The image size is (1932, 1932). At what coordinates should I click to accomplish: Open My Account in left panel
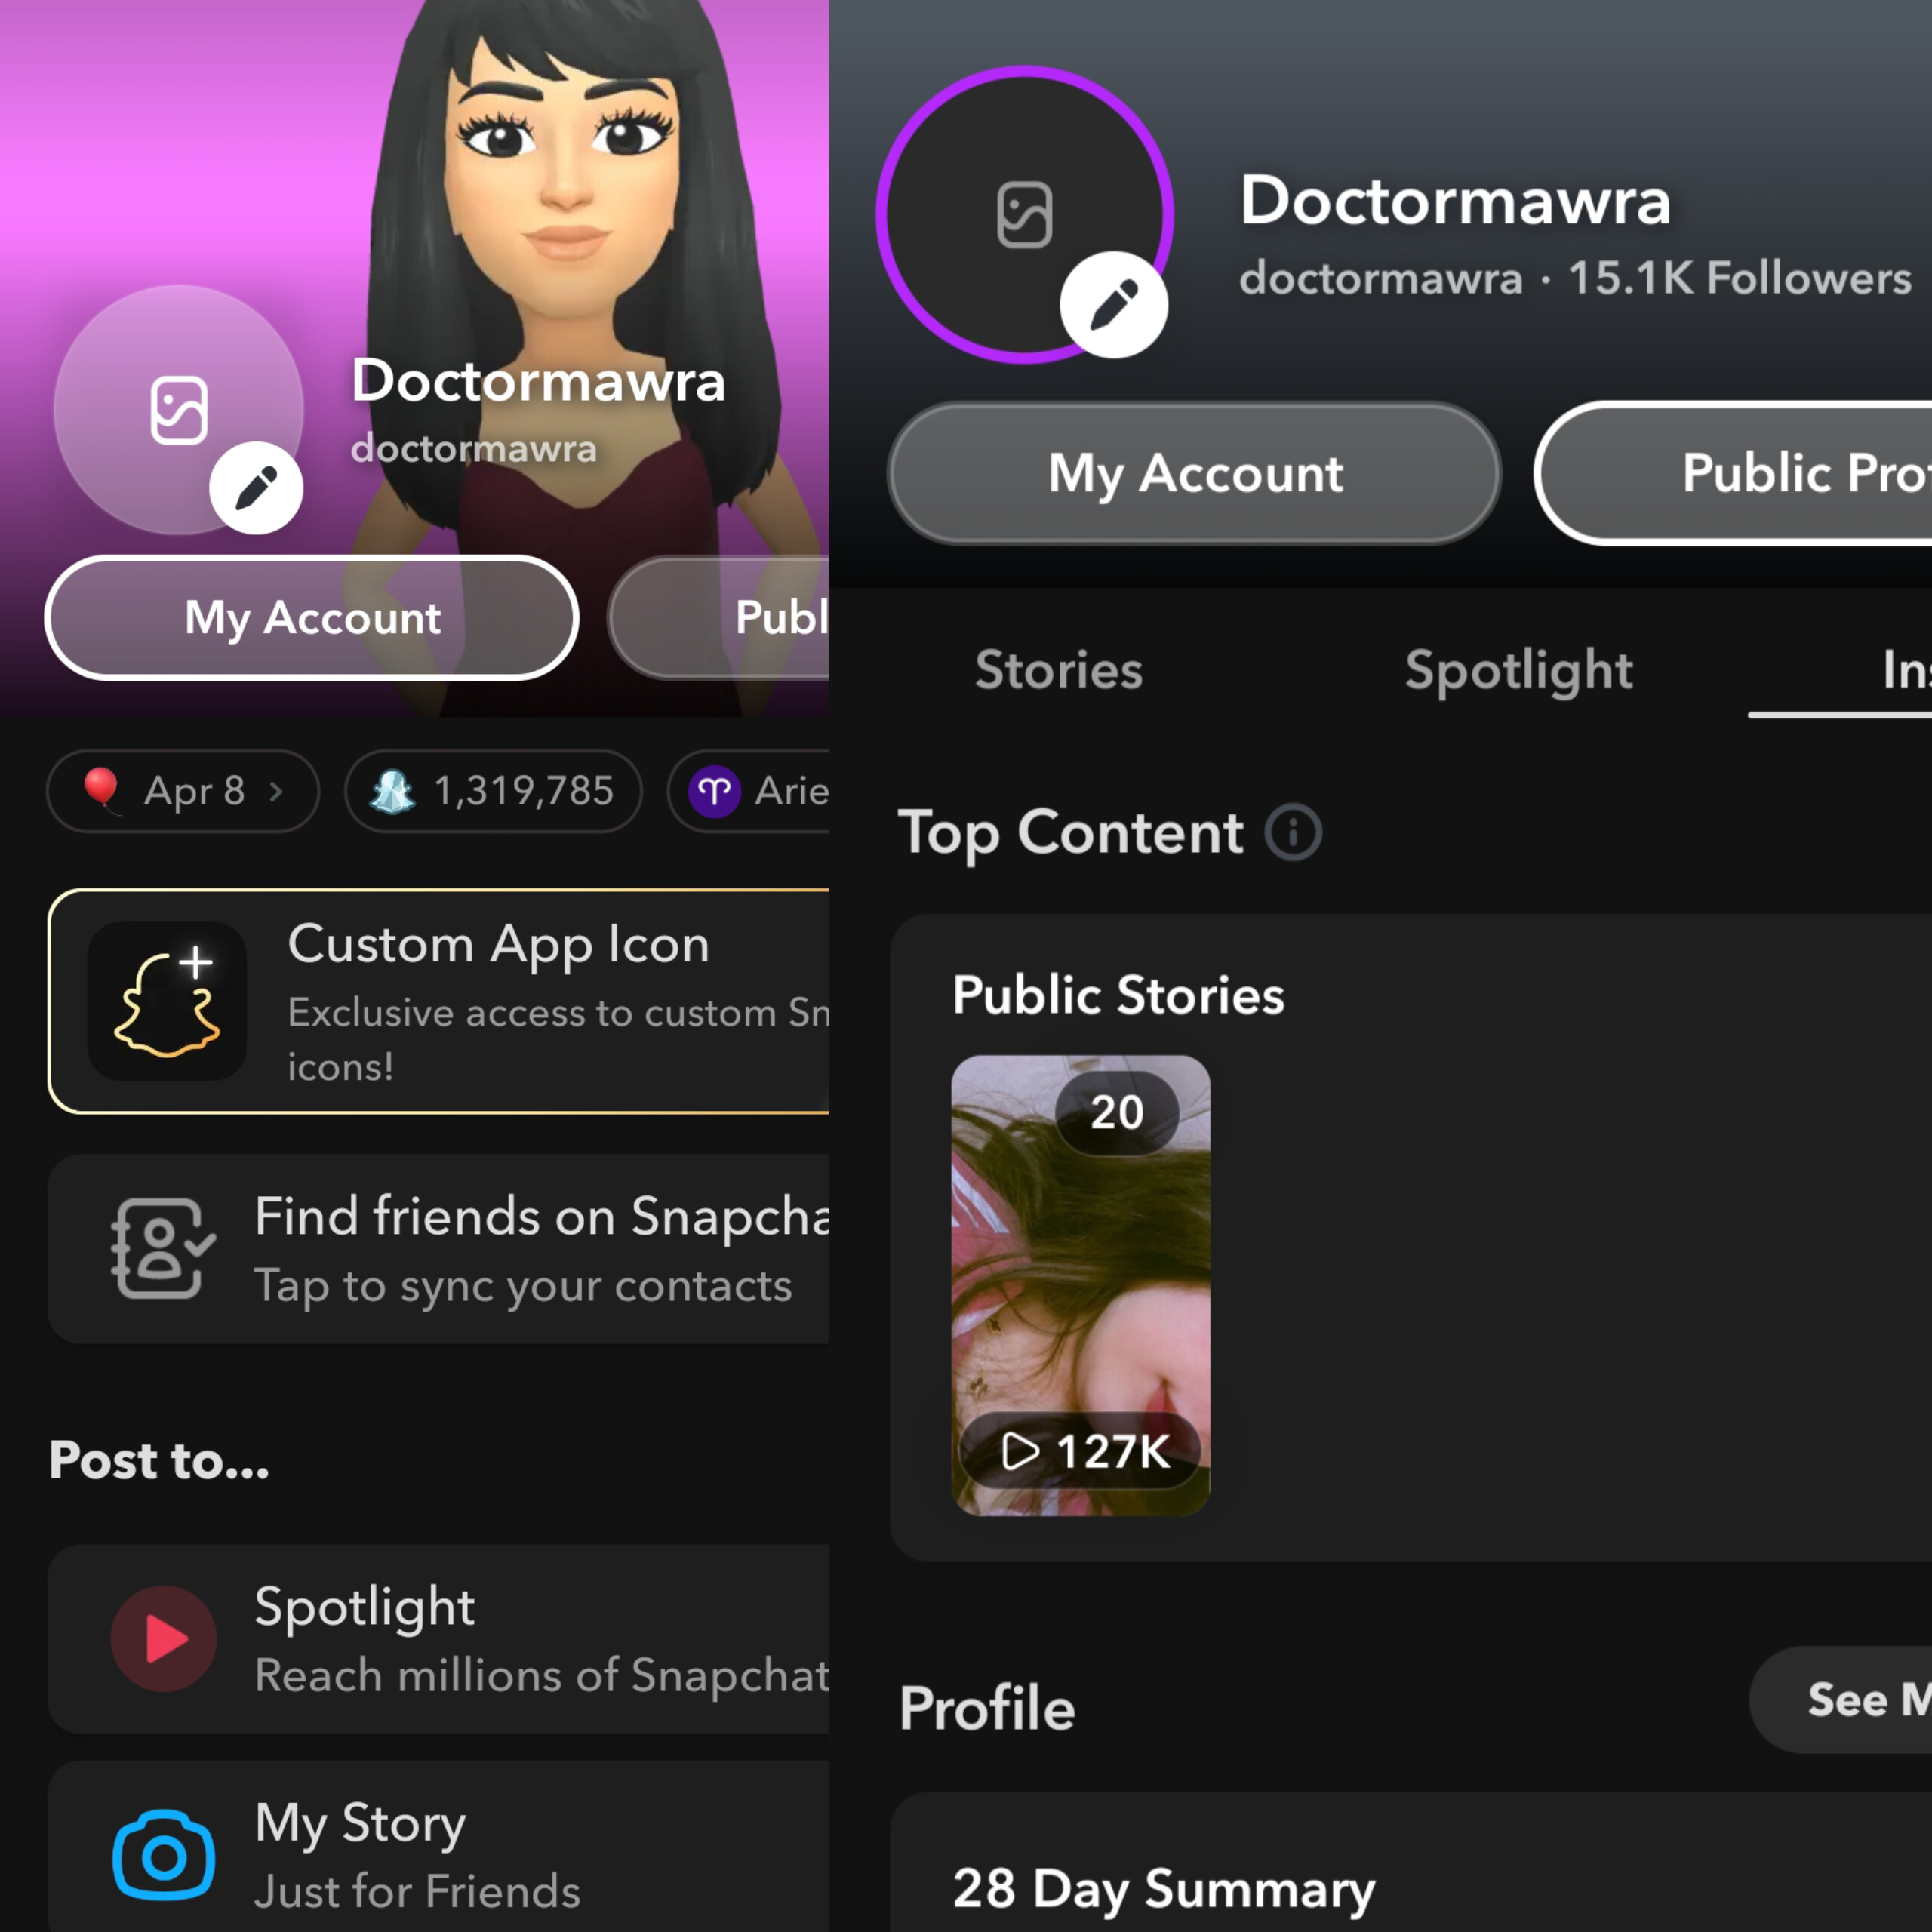[x=312, y=618]
